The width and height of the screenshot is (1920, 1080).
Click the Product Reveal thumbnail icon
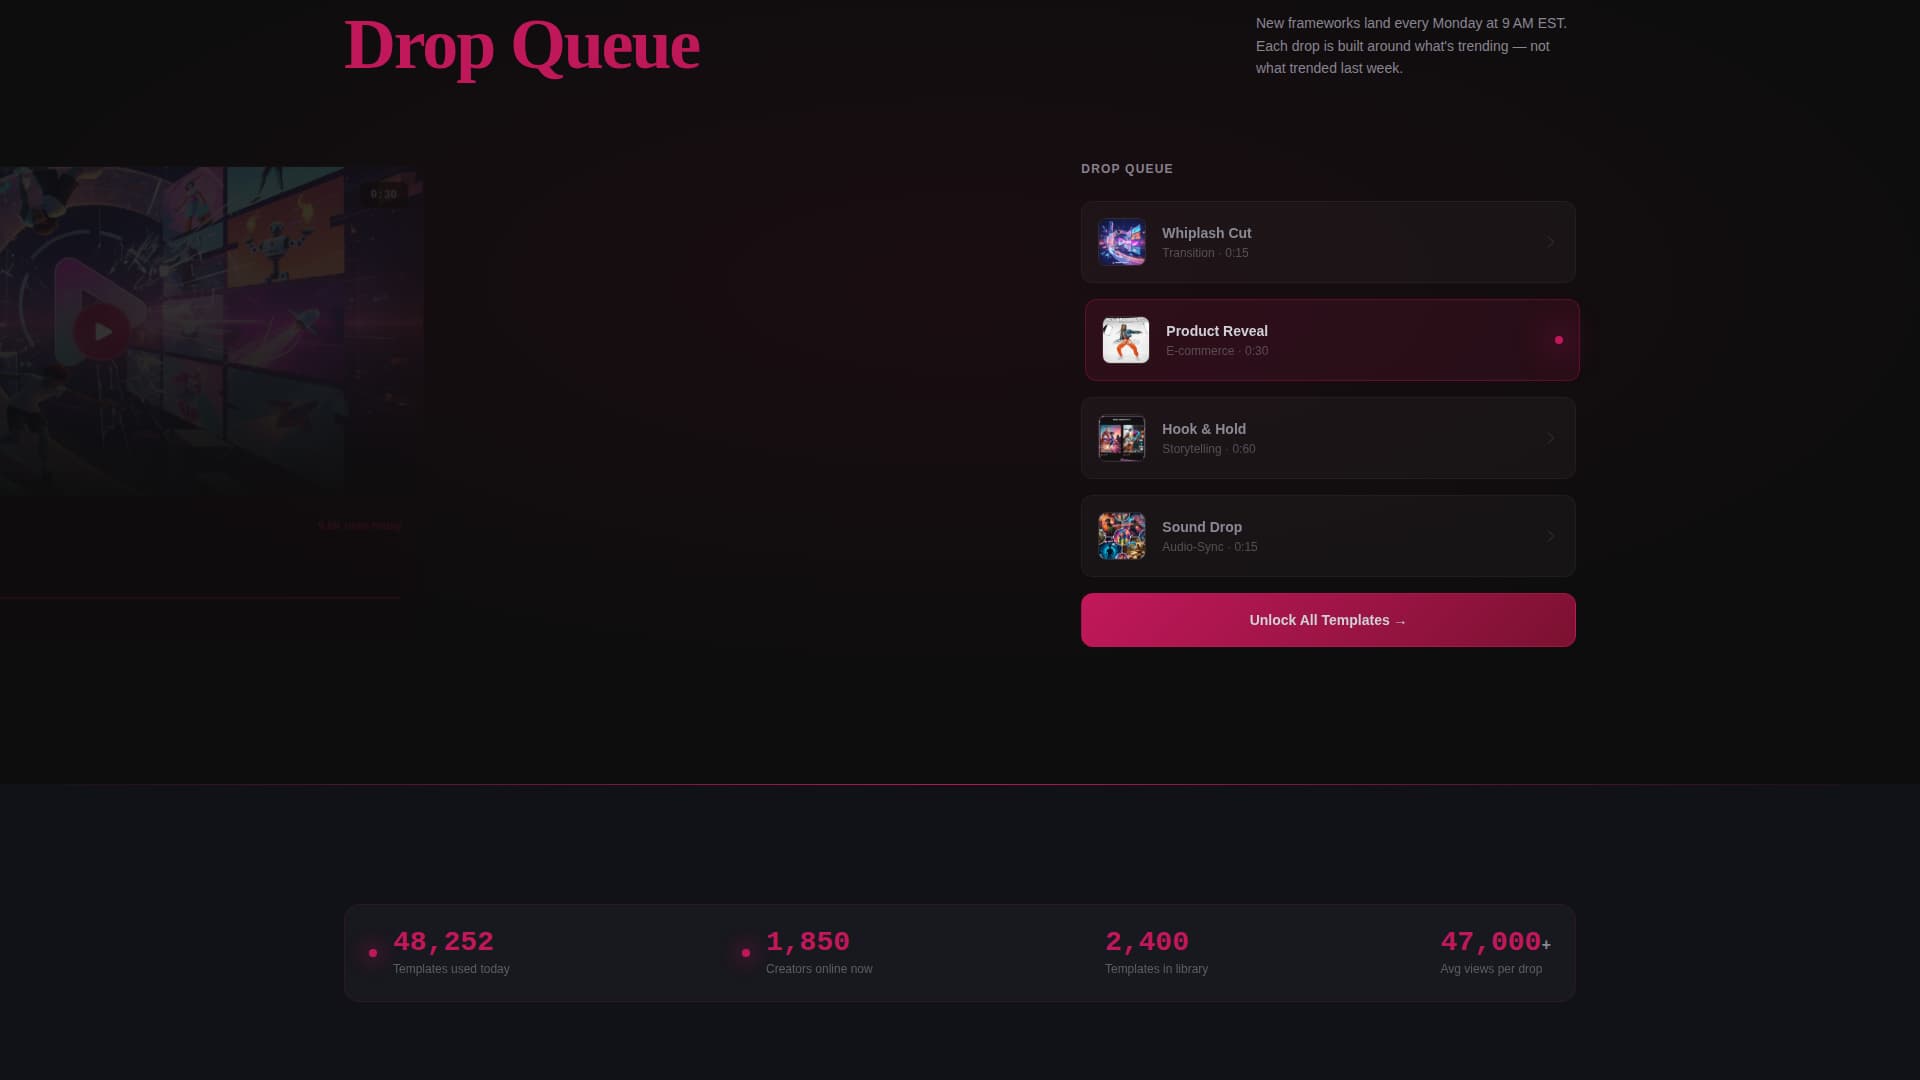point(1126,340)
